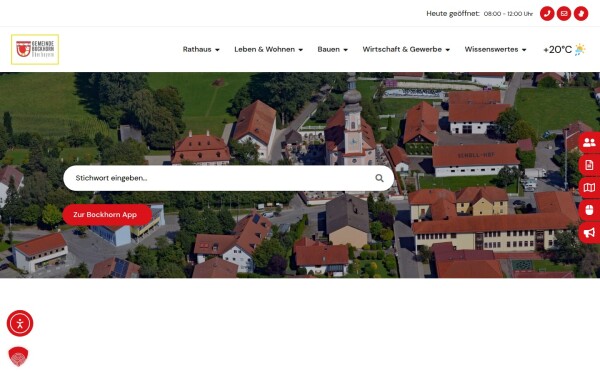
Task: Open the Gemeinde Bockhorn logo homepage
Action: tap(35, 49)
